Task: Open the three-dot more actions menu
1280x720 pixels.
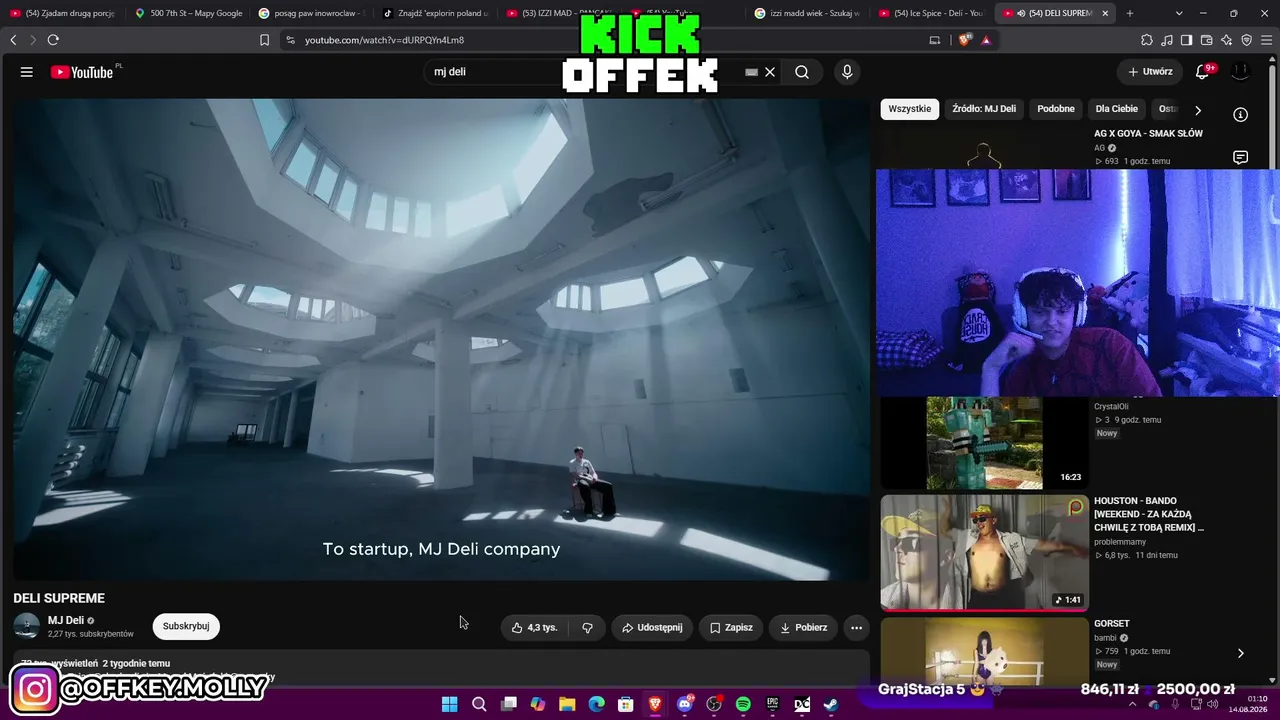Action: [x=856, y=628]
